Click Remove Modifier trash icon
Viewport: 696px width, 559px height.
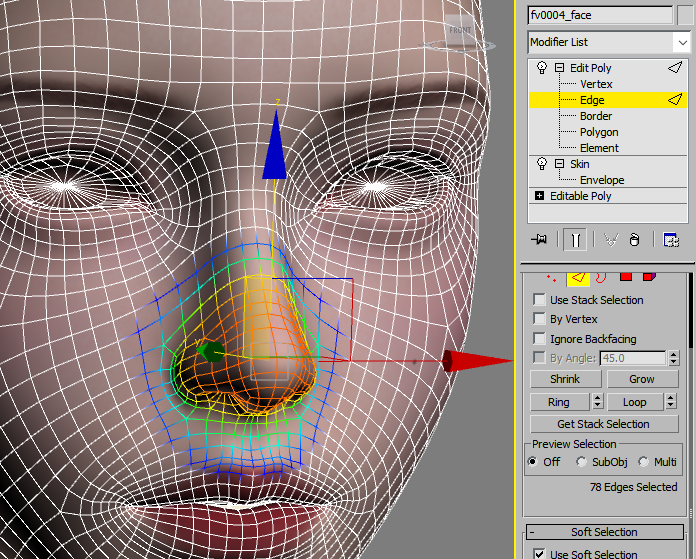(635, 240)
